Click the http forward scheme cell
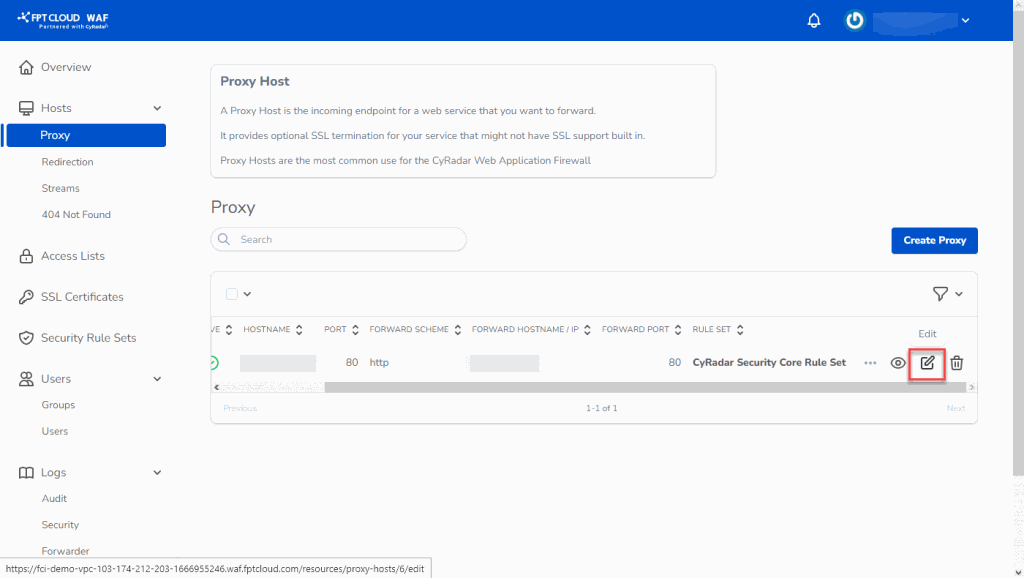The height and width of the screenshot is (578, 1024). 379,362
